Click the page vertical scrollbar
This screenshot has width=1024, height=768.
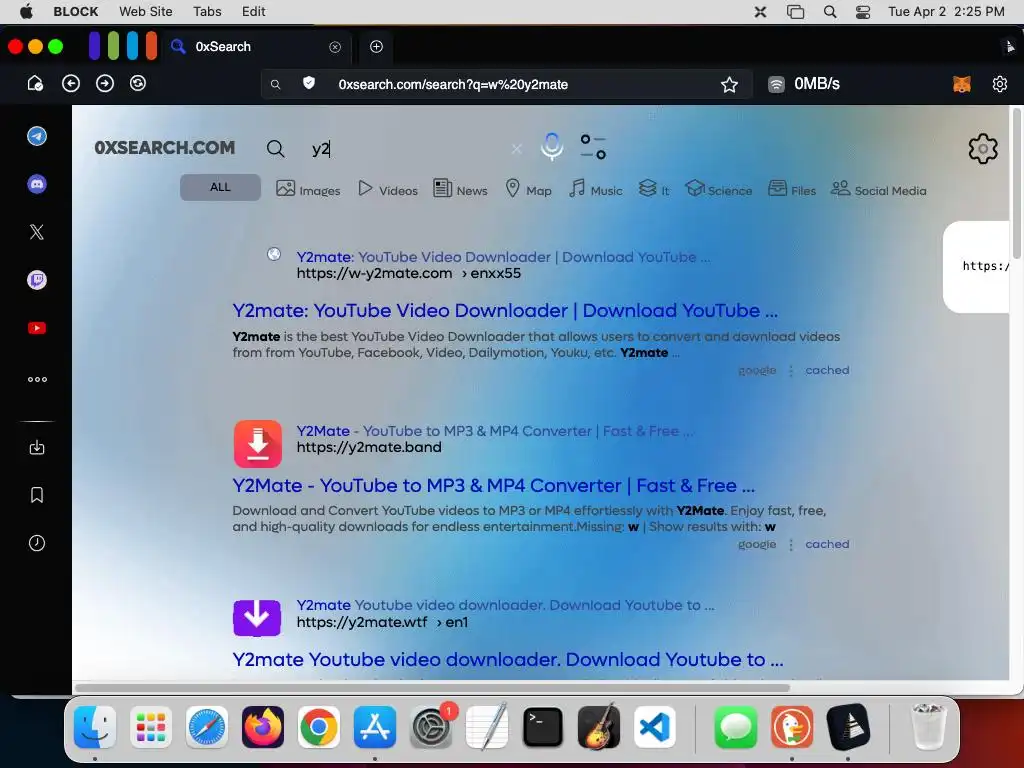[1016, 183]
